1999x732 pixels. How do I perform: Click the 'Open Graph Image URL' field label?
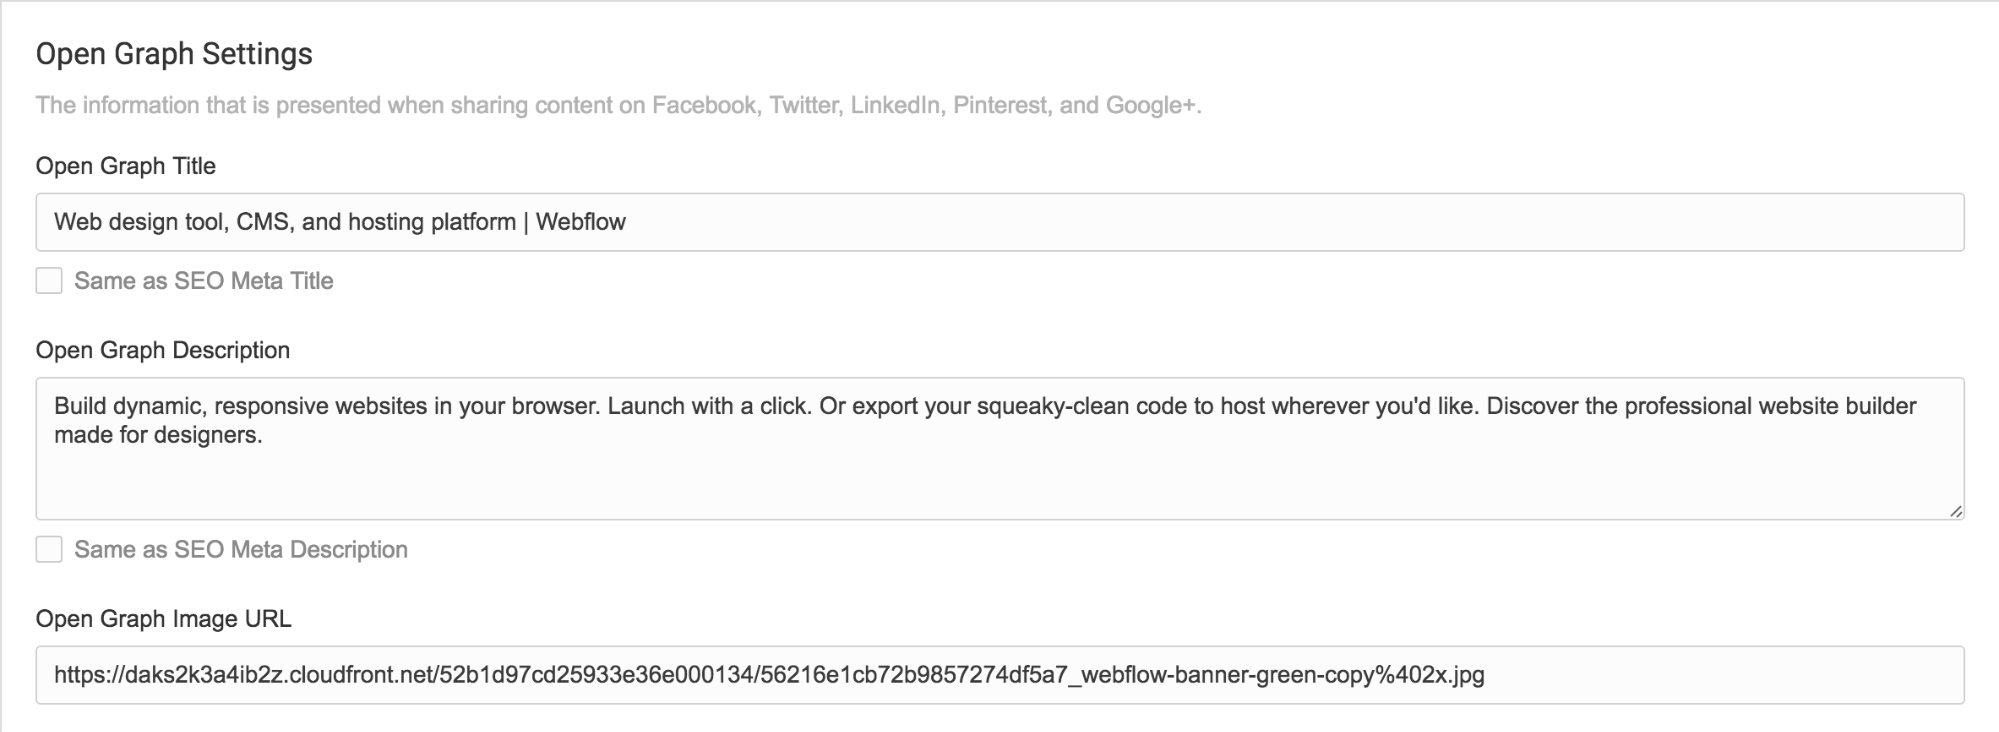tap(164, 619)
